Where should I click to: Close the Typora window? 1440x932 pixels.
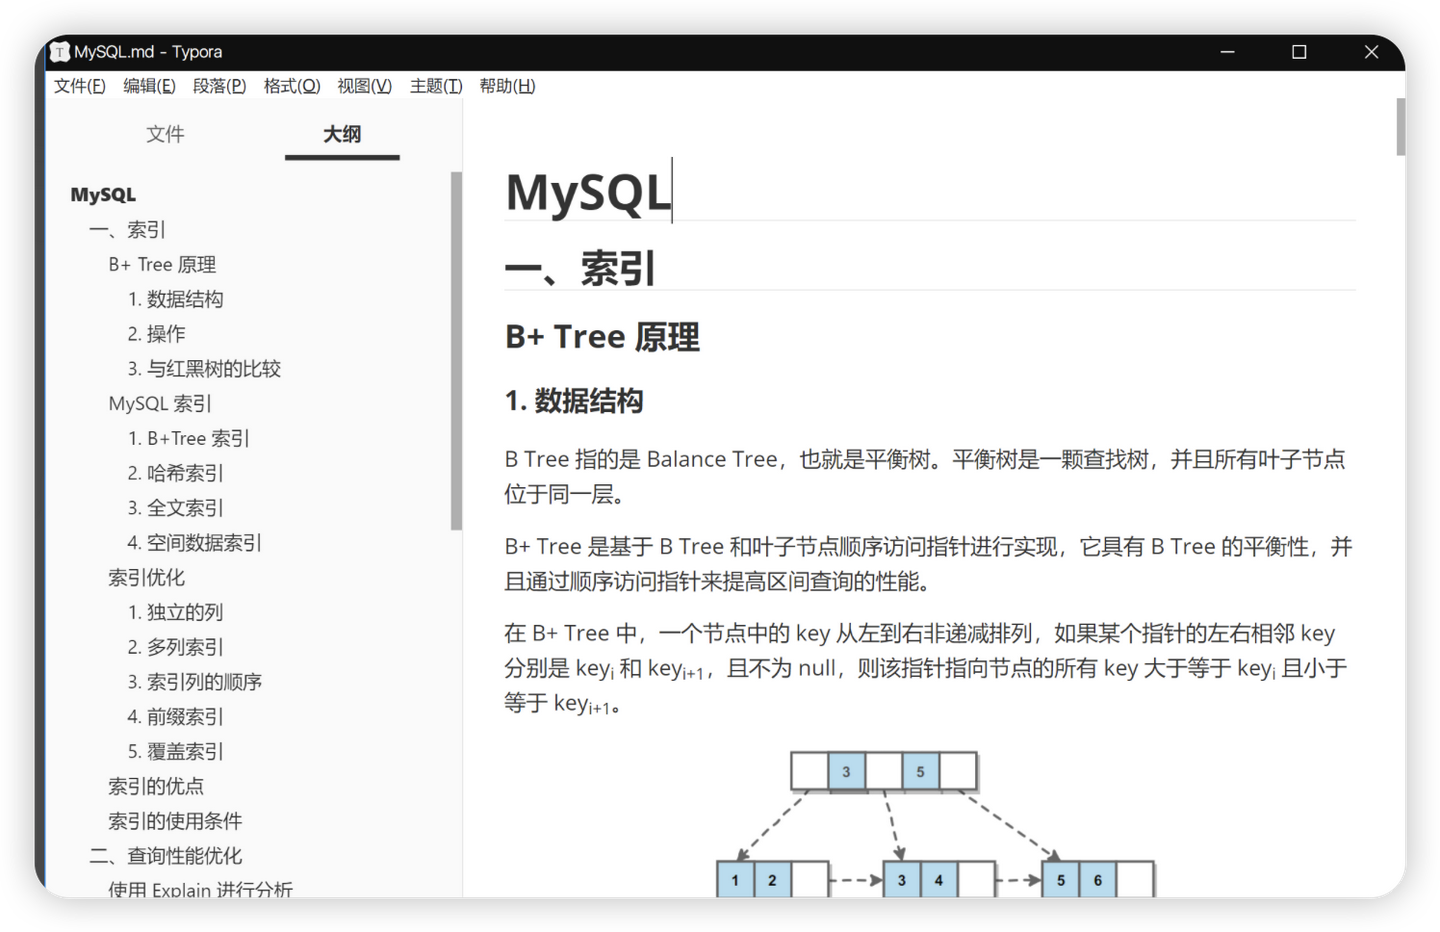[x=1371, y=52]
